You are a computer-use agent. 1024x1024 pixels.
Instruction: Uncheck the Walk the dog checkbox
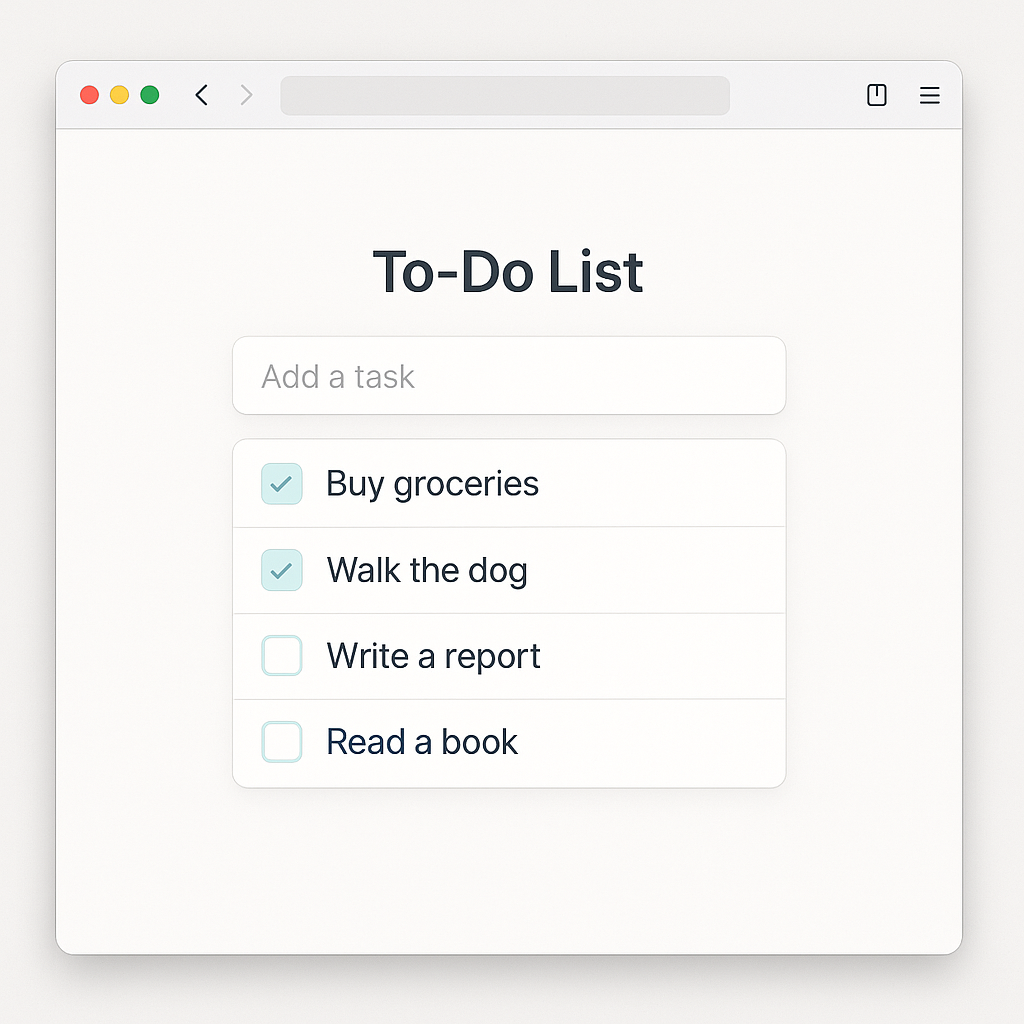(281, 570)
